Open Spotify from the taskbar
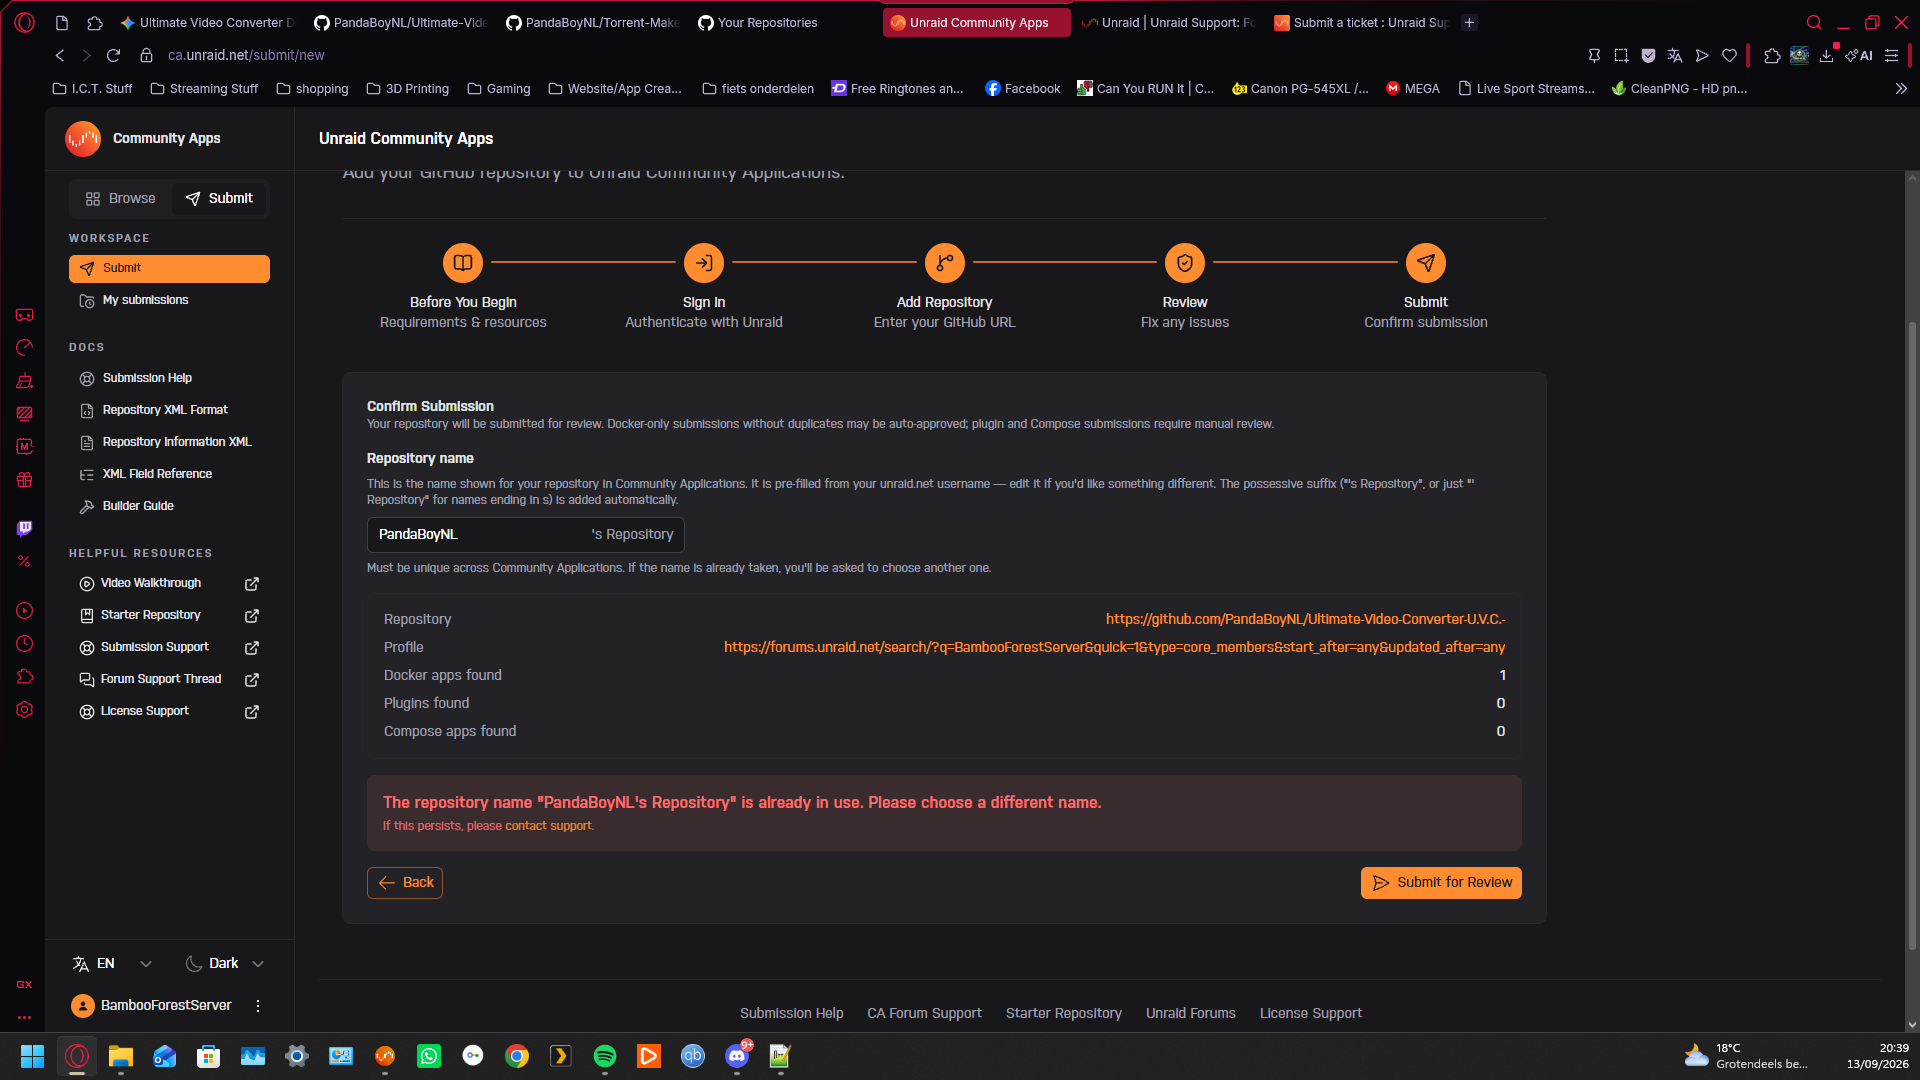Screen dimensions: 1920x1080 tap(605, 1056)
